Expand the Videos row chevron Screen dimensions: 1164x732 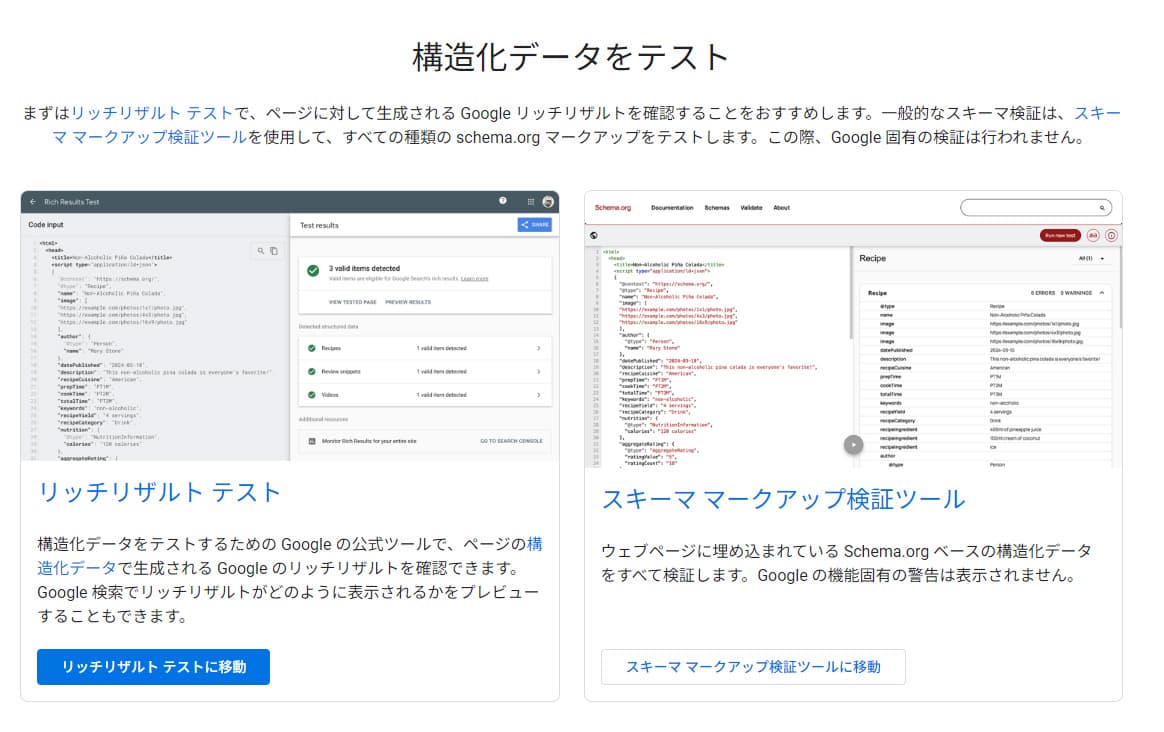(538, 395)
